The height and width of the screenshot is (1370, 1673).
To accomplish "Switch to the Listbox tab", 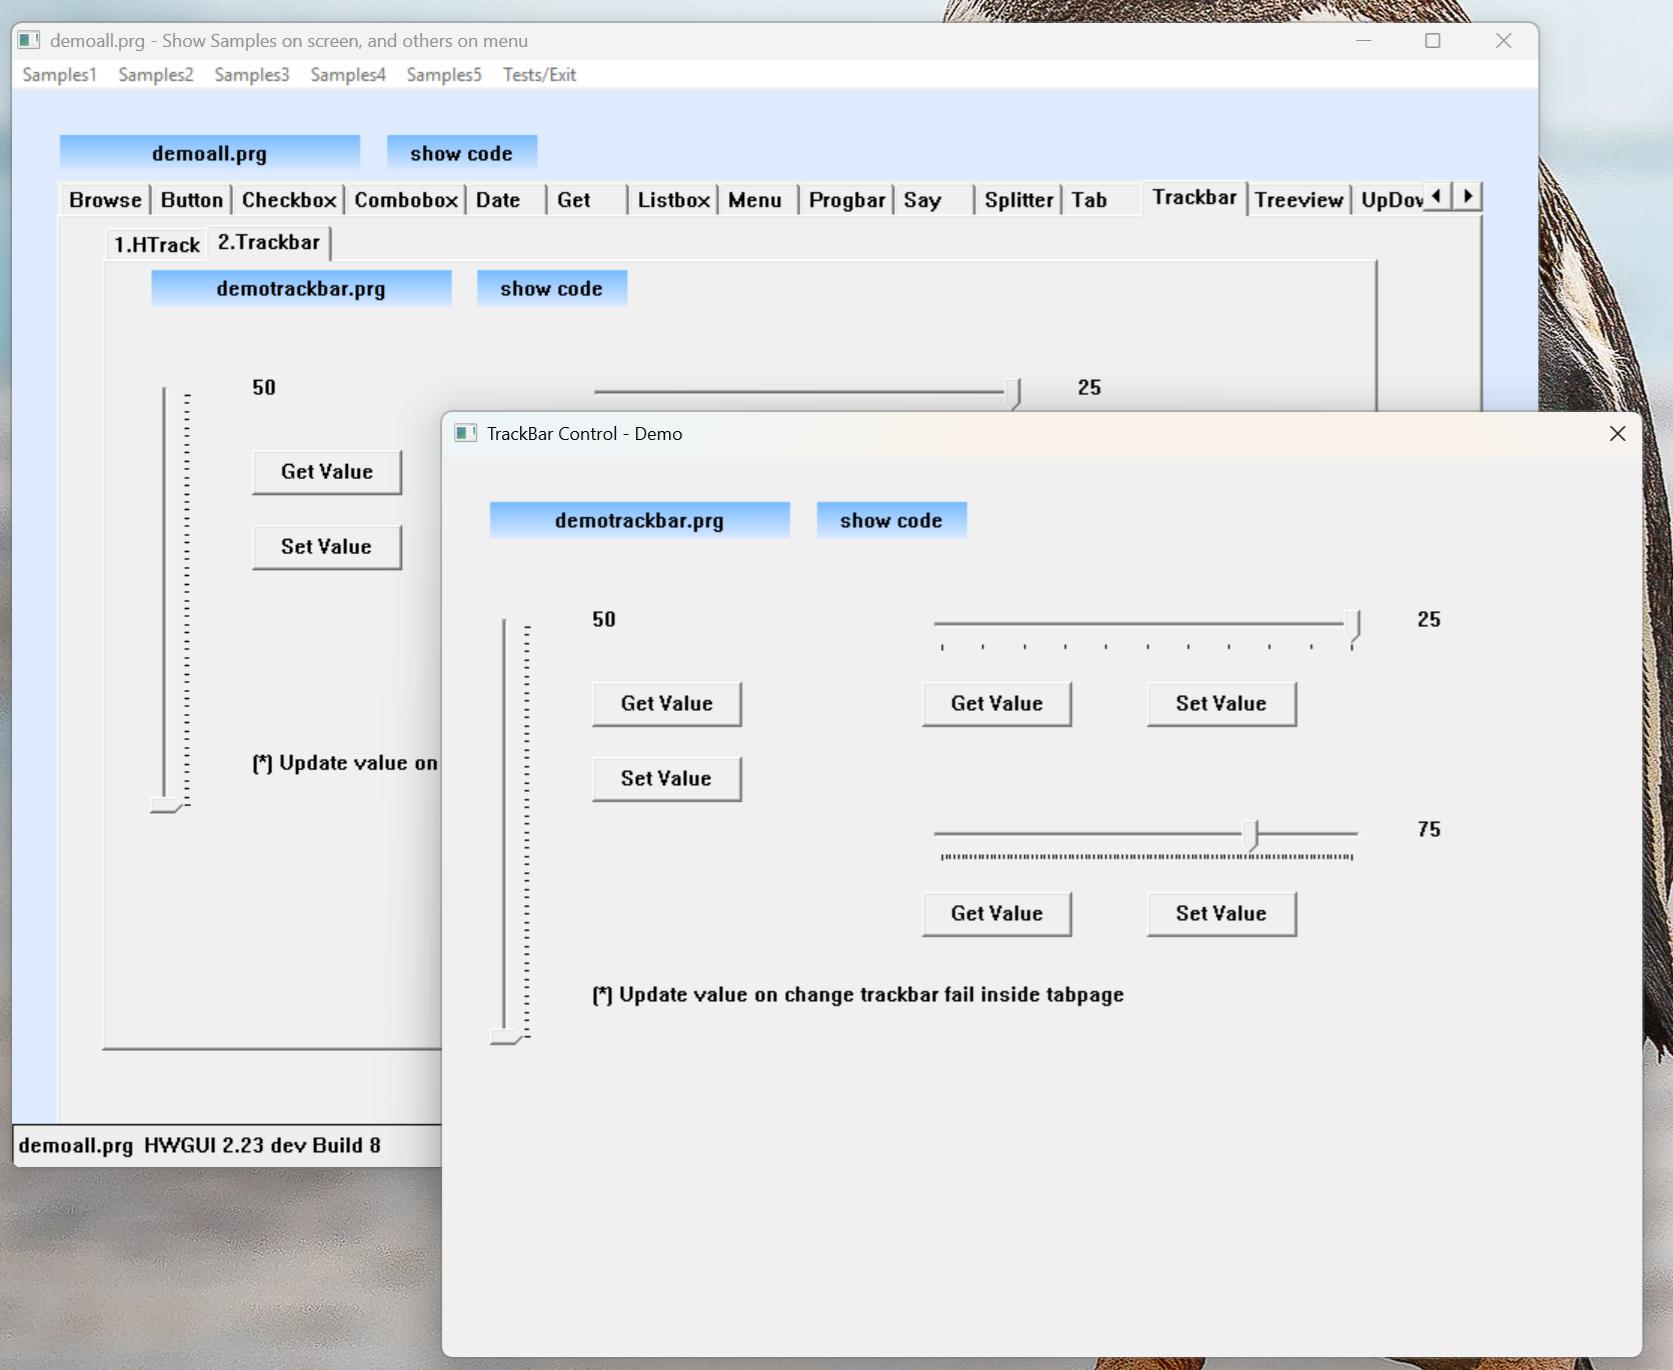I will click(x=674, y=200).
